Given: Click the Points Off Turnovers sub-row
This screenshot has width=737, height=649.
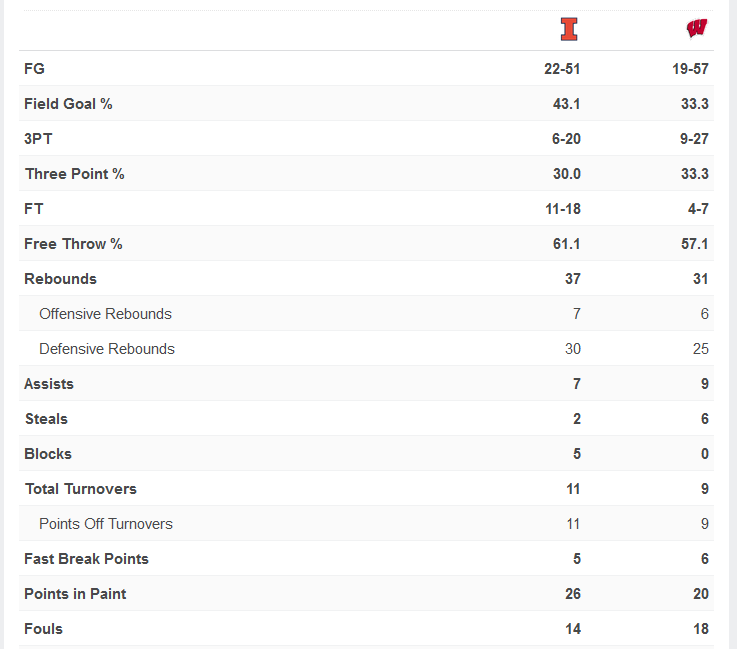Looking at the screenshot, I should (106, 524).
